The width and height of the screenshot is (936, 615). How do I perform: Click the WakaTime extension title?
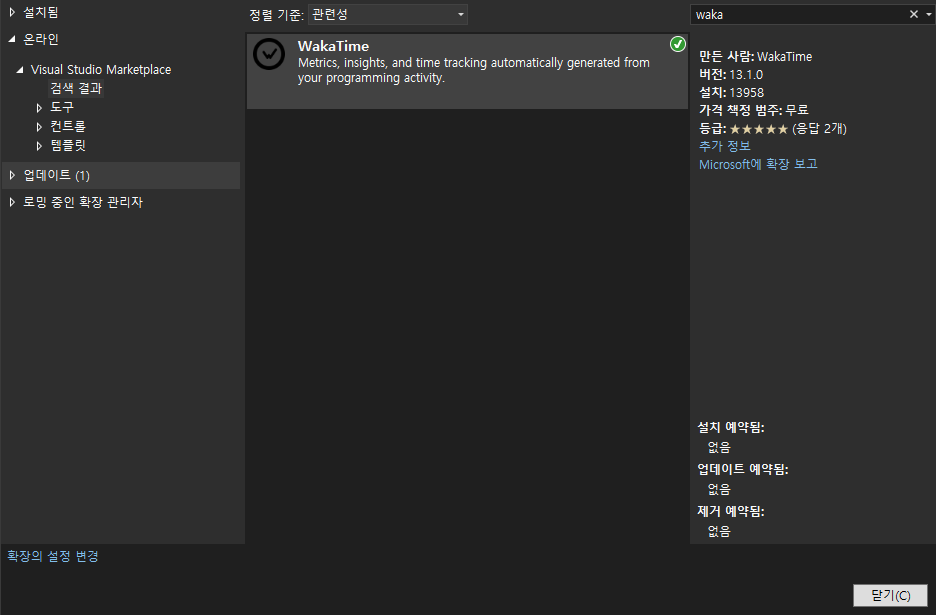coord(333,46)
